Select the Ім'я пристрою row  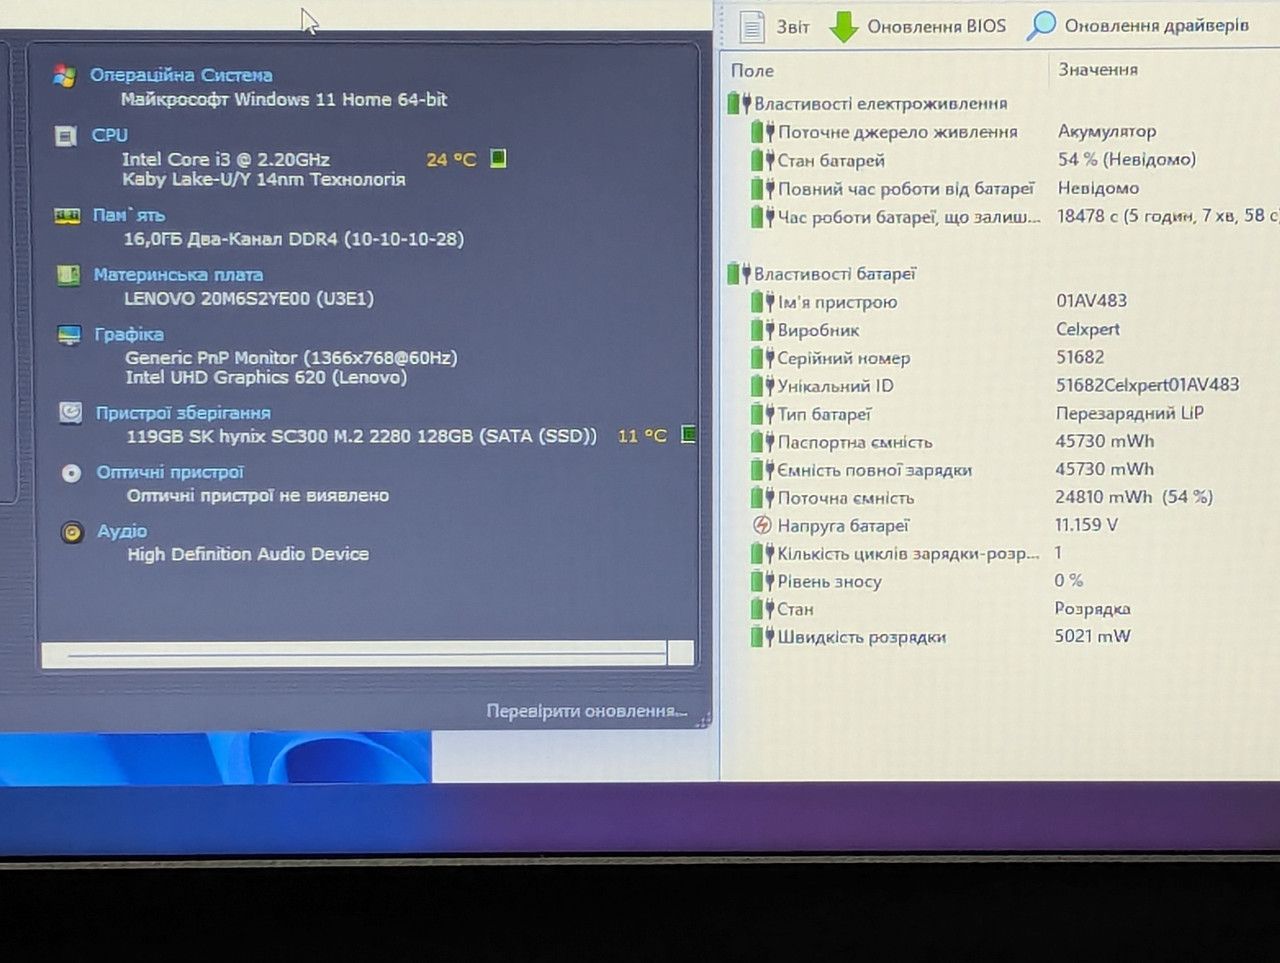click(1015, 301)
